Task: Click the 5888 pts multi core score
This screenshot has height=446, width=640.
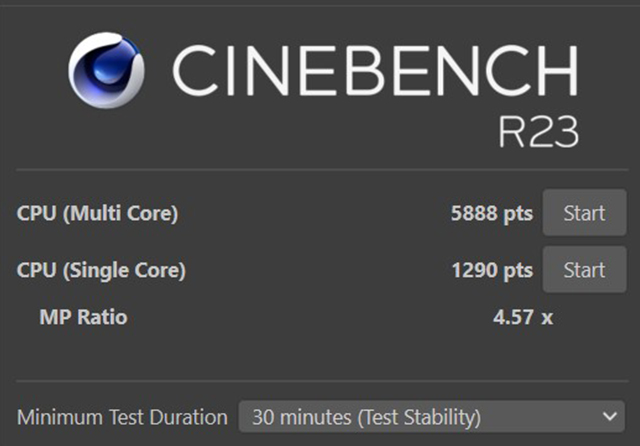Action: 492,213
